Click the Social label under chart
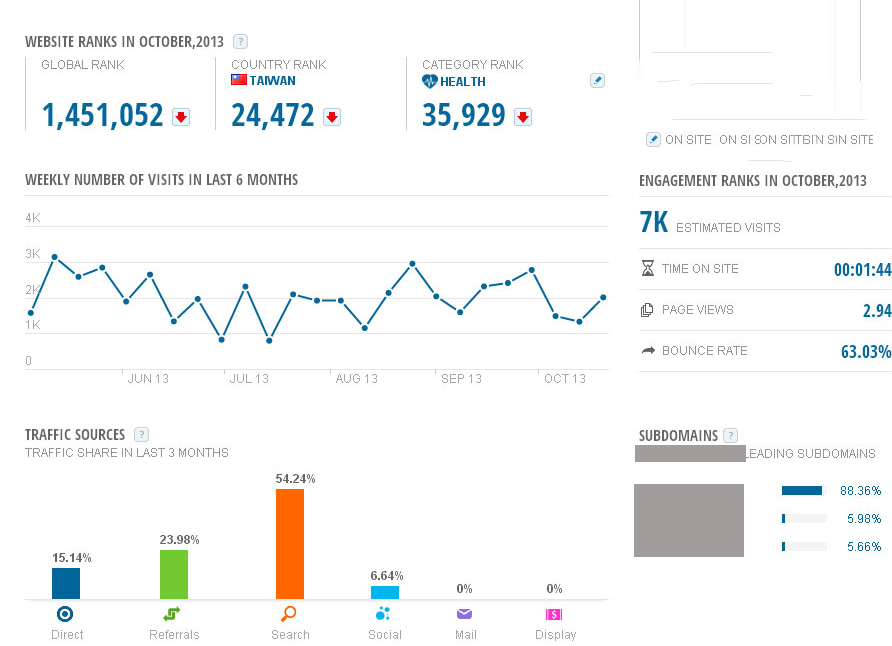This screenshot has height=646, width=892. 385,635
